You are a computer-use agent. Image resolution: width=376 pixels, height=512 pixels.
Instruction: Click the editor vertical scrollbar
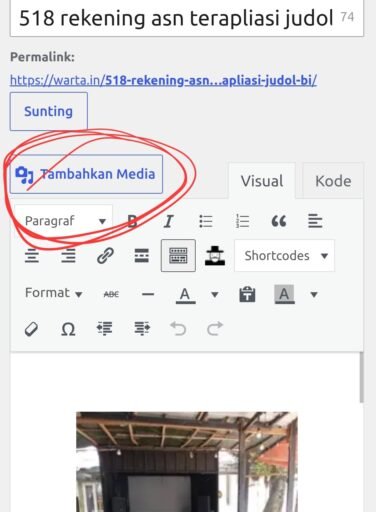[361, 377]
